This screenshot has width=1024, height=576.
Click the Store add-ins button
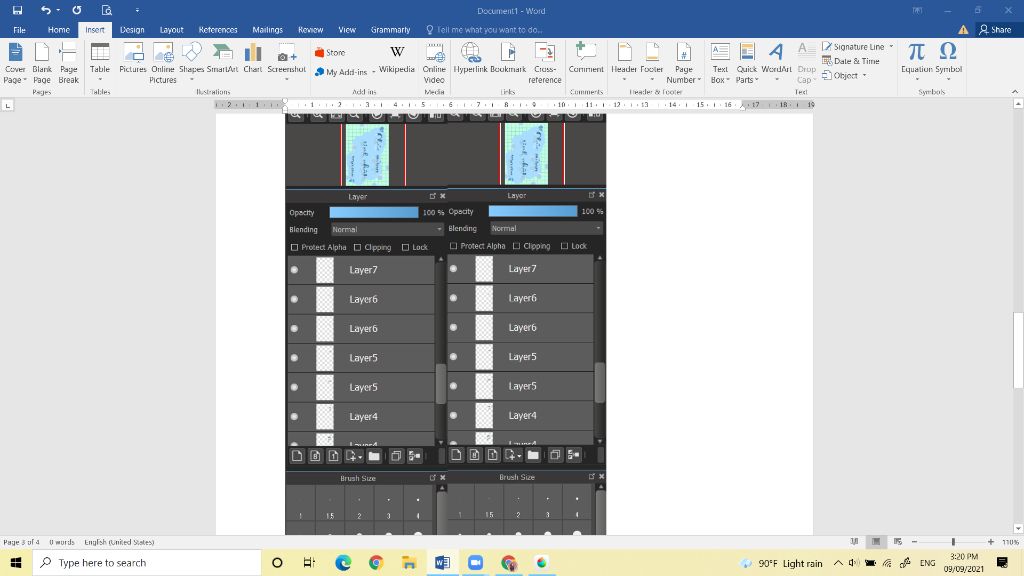[330, 52]
